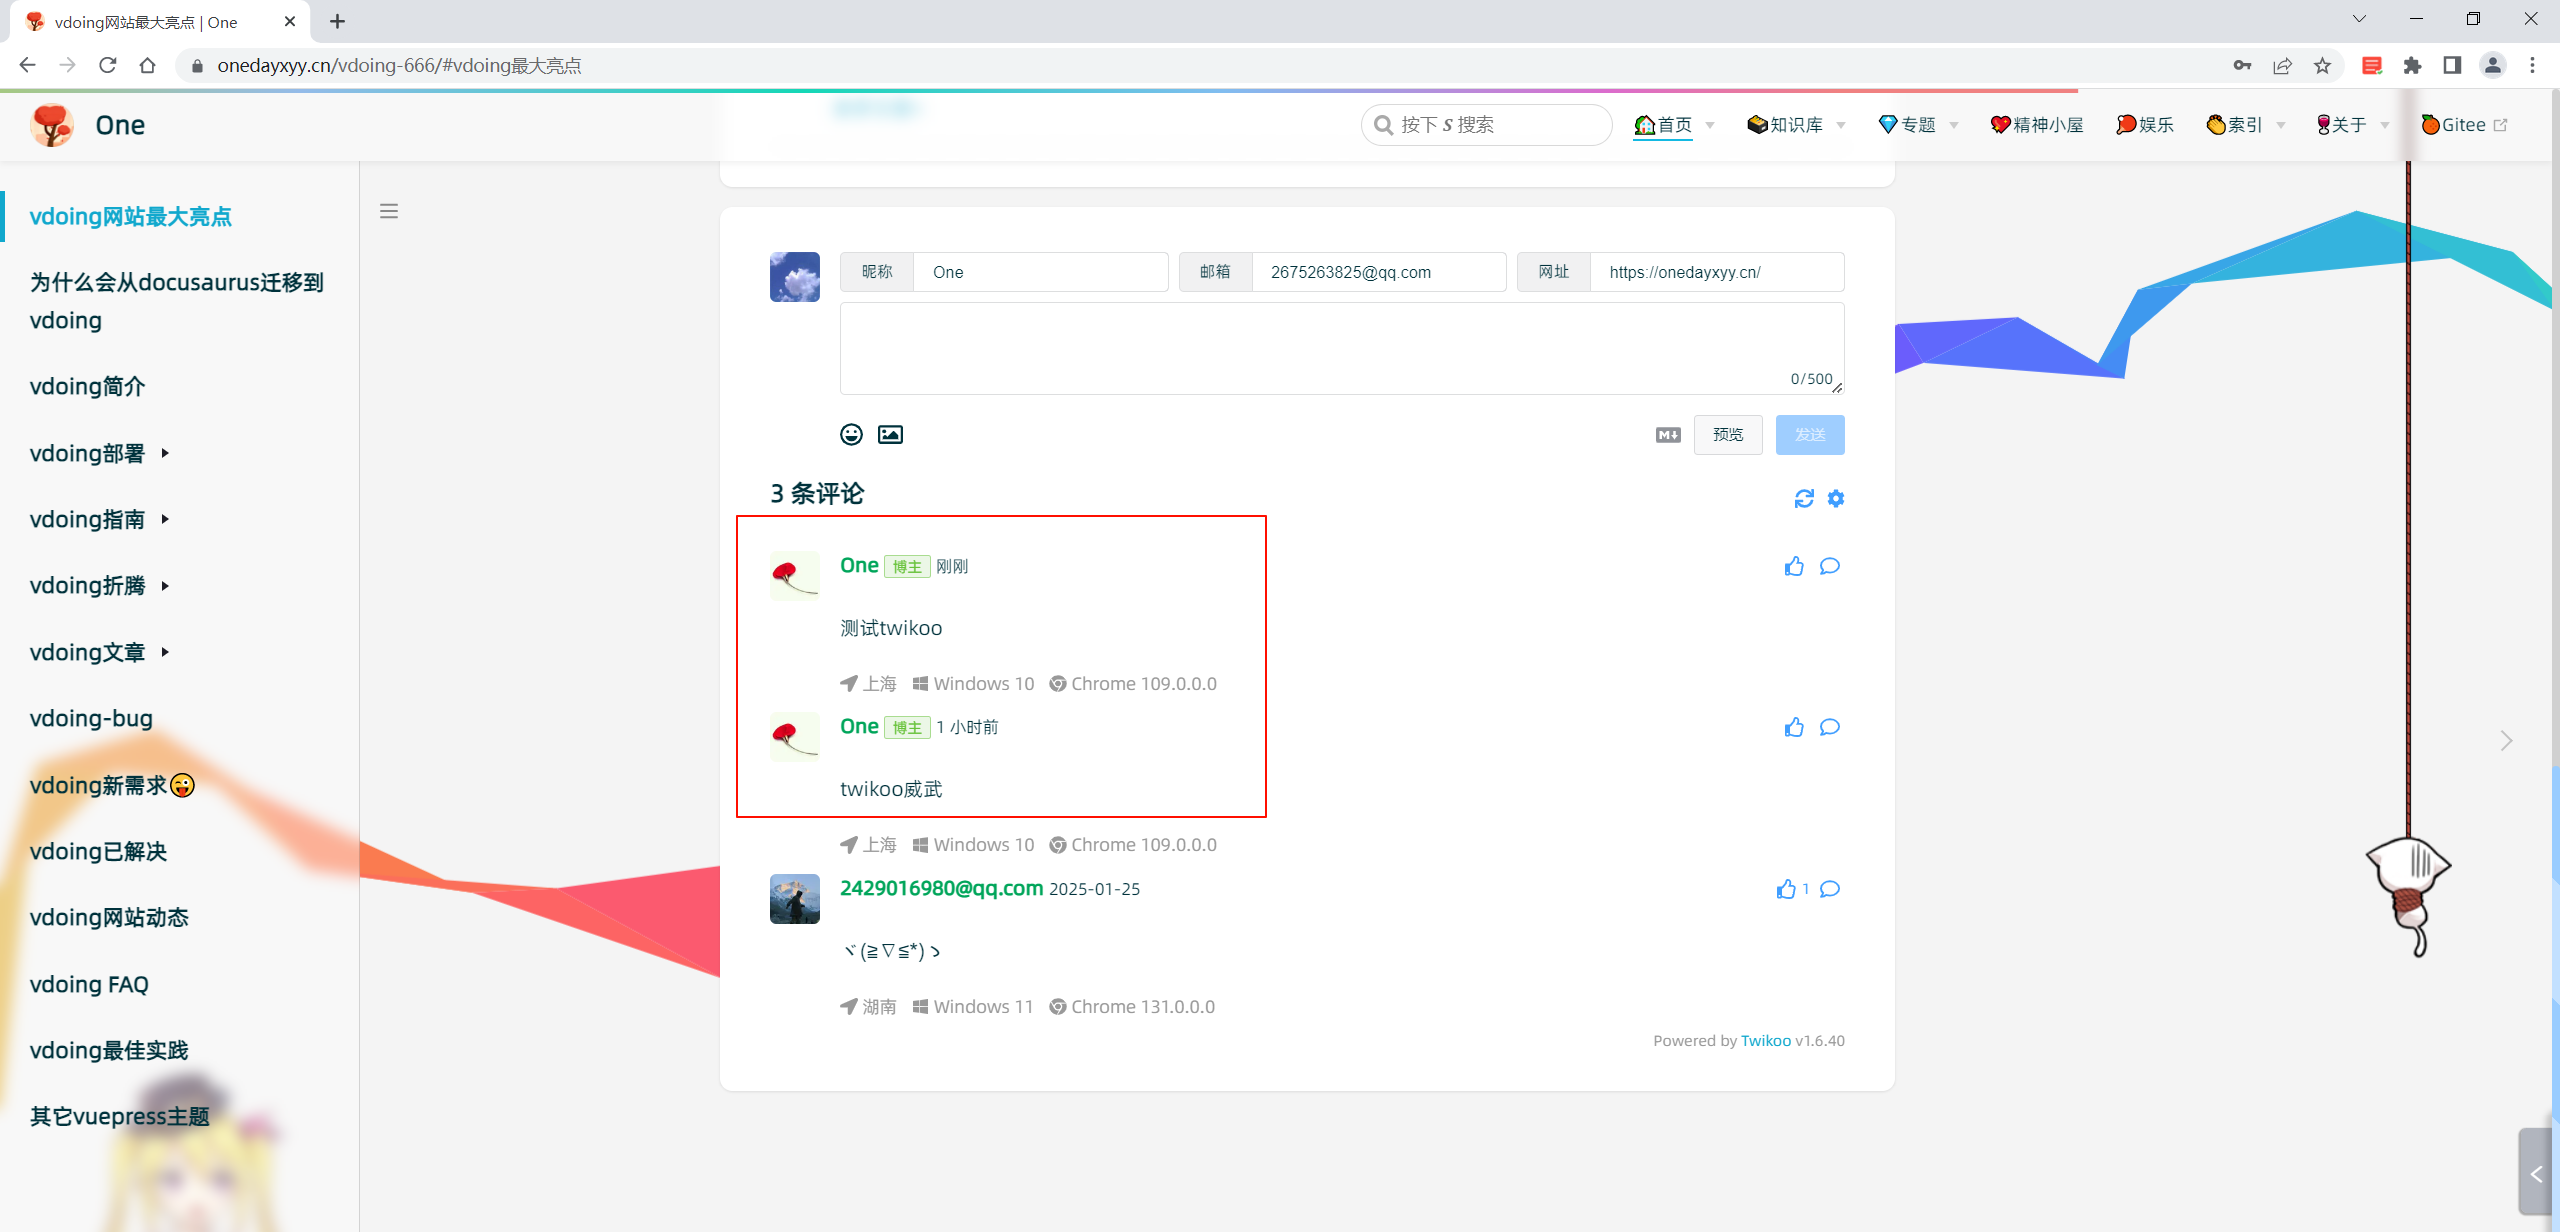Image resolution: width=2560 pixels, height=1232 pixels.
Task: Reply to the comment by 2429016980@qq.com
Action: [1830, 889]
